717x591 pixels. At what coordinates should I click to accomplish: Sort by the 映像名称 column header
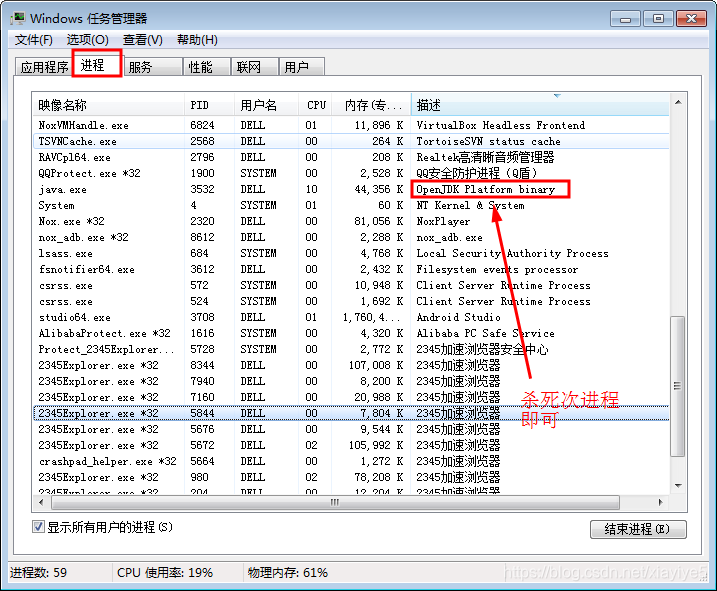pyautogui.click(x=108, y=105)
